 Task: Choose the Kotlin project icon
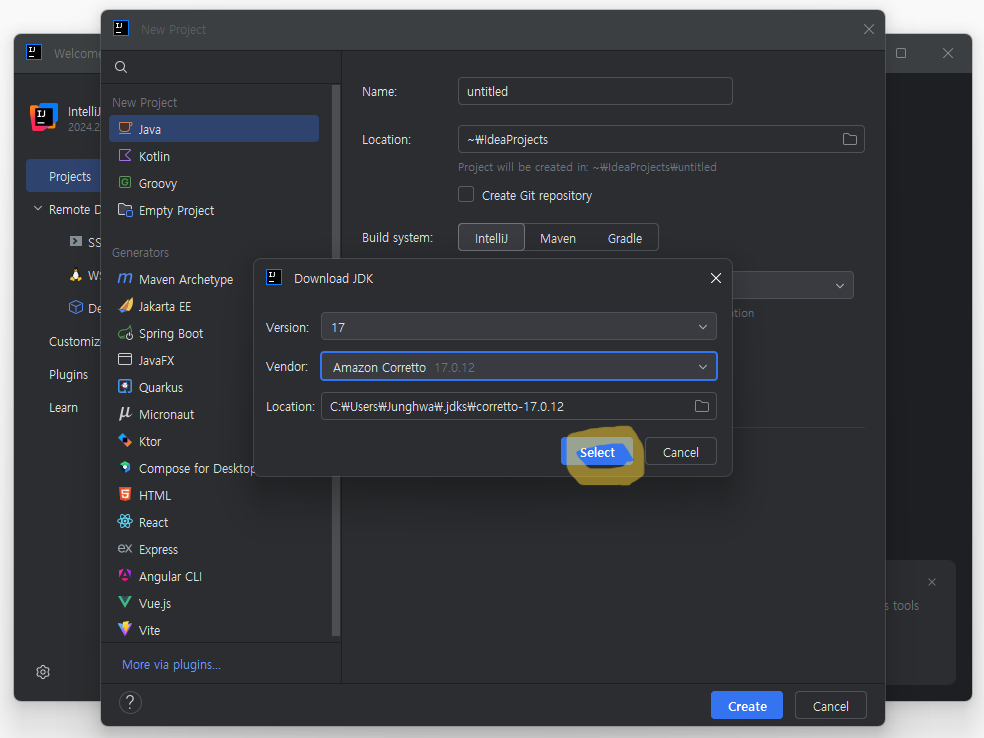click(x=125, y=156)
